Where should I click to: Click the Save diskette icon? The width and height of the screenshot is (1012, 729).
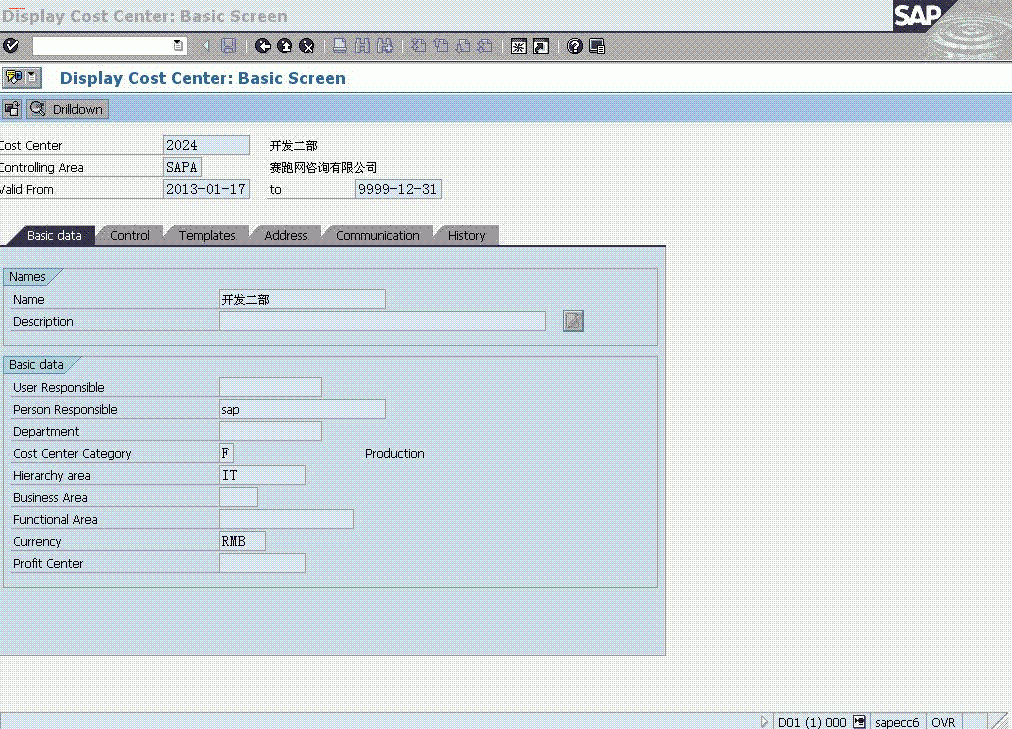pos(228,46)
